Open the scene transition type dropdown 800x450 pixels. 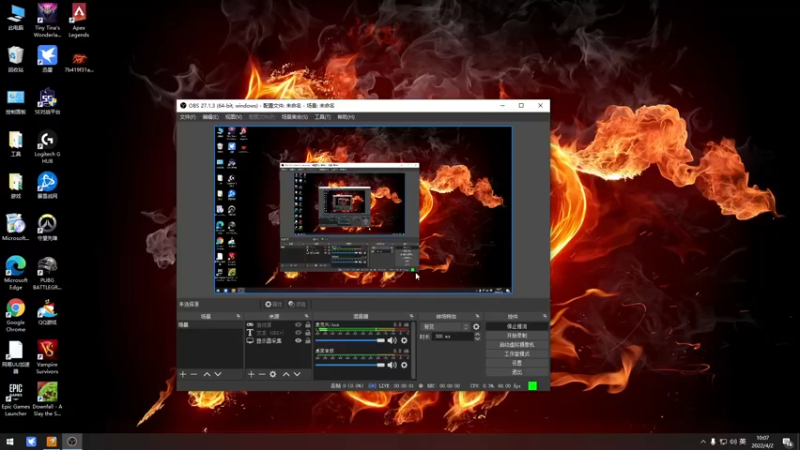pos(445,327)
